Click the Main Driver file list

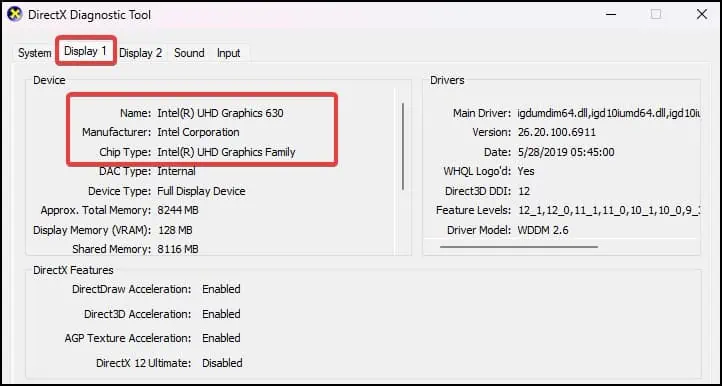[x=609, y=113]
